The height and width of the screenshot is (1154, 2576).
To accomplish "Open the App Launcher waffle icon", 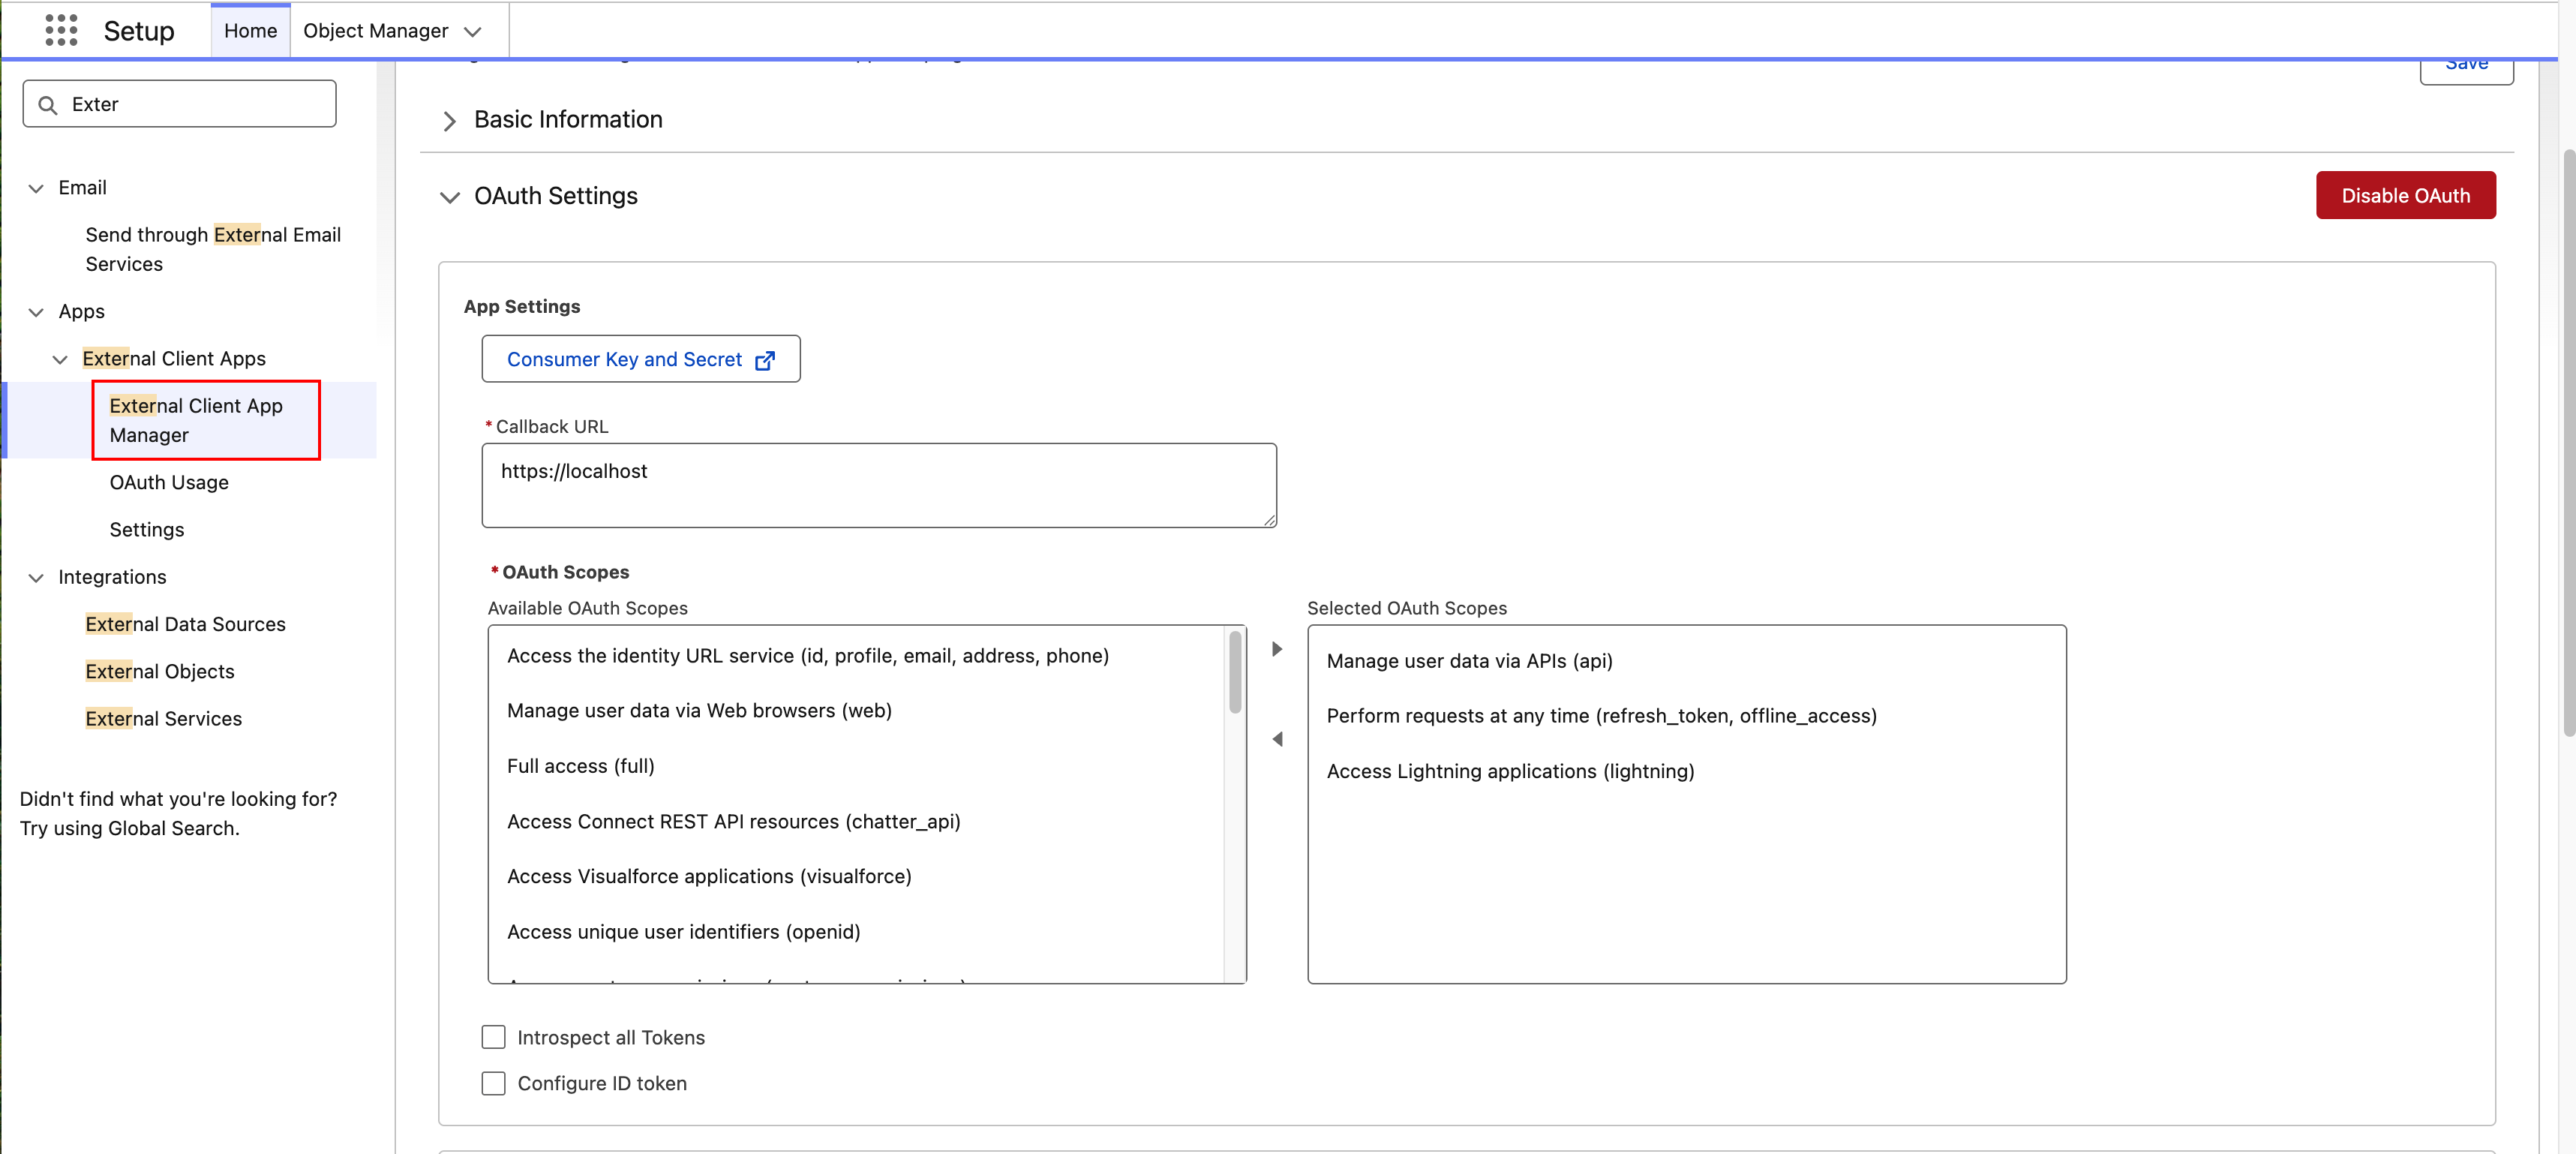I will pyautogui.click(x=61, y=30).
